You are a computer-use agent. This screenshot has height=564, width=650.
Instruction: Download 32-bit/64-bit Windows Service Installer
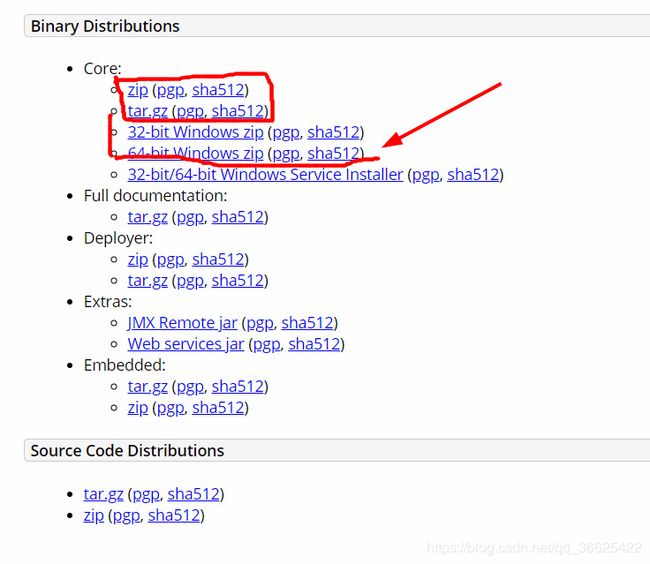(x=265, y=174)
